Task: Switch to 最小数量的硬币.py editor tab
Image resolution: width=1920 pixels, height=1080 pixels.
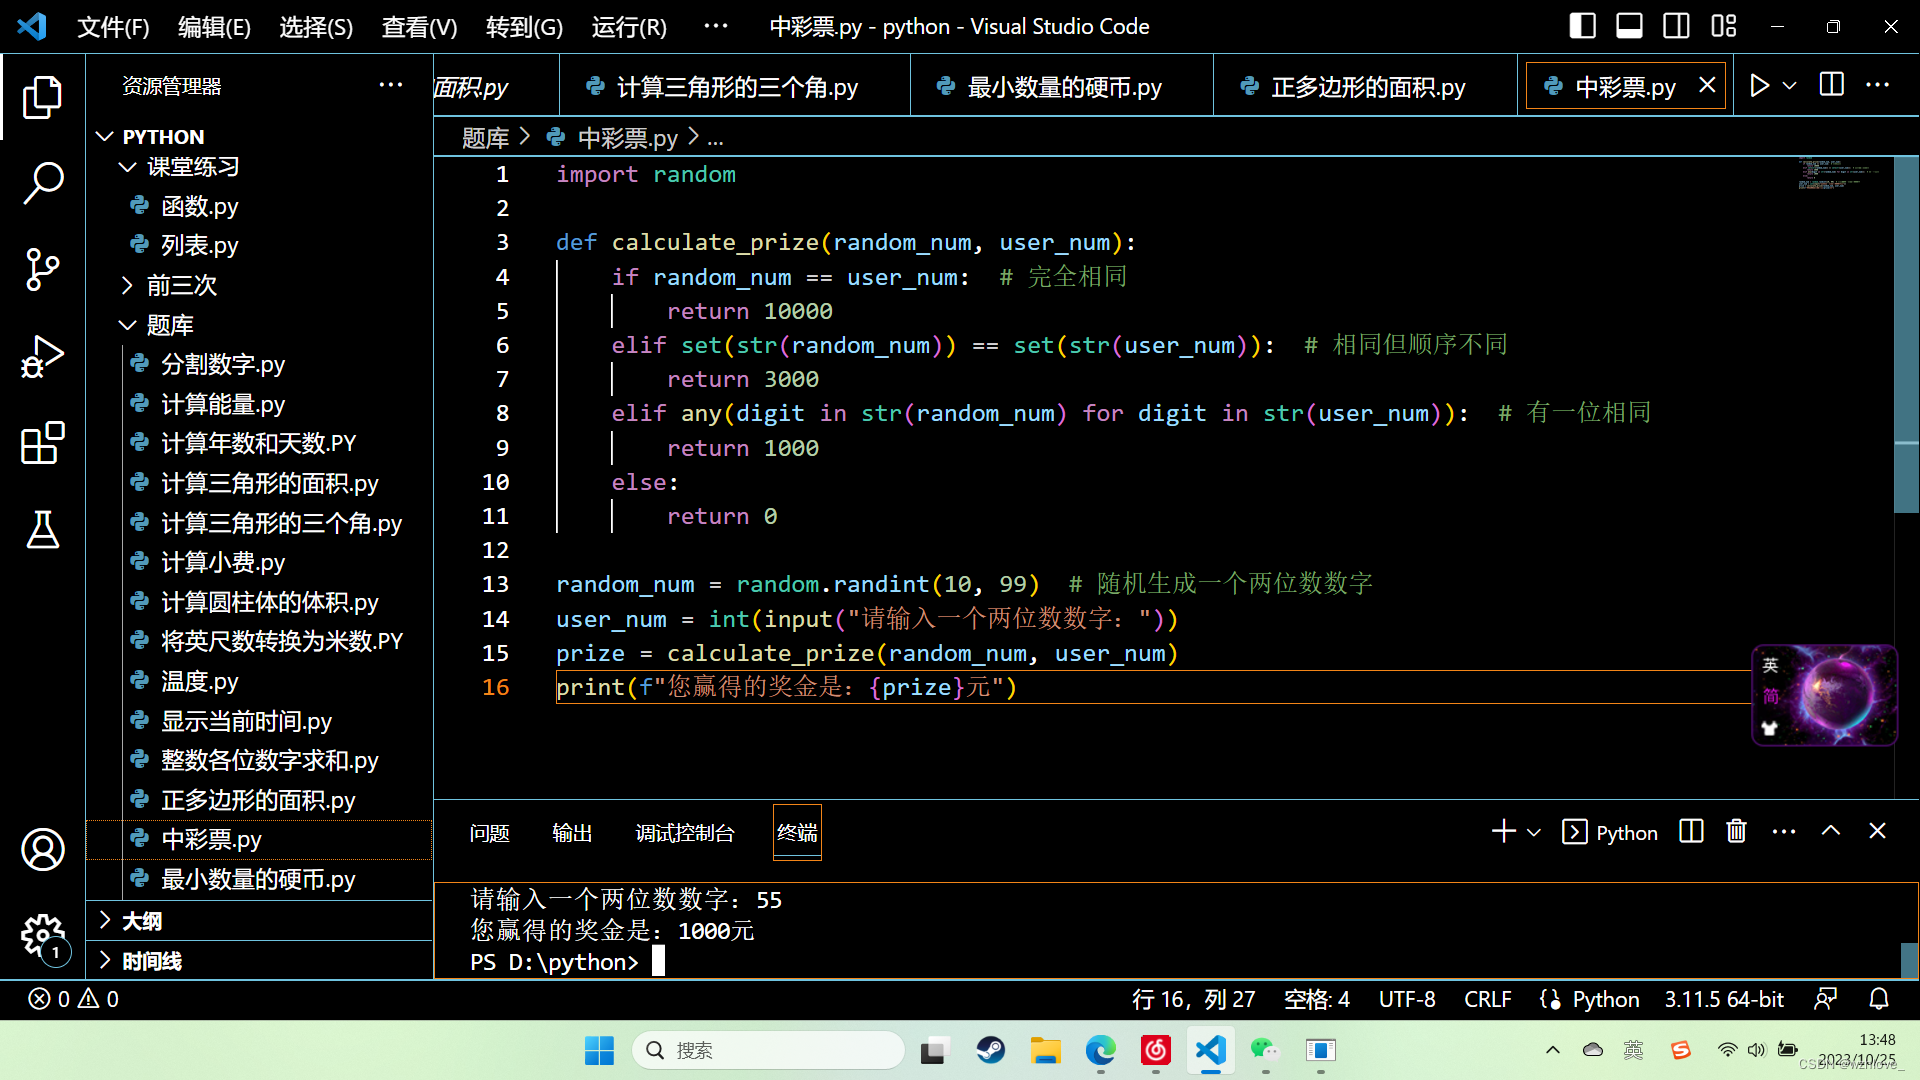Action: pos(1061,87)
